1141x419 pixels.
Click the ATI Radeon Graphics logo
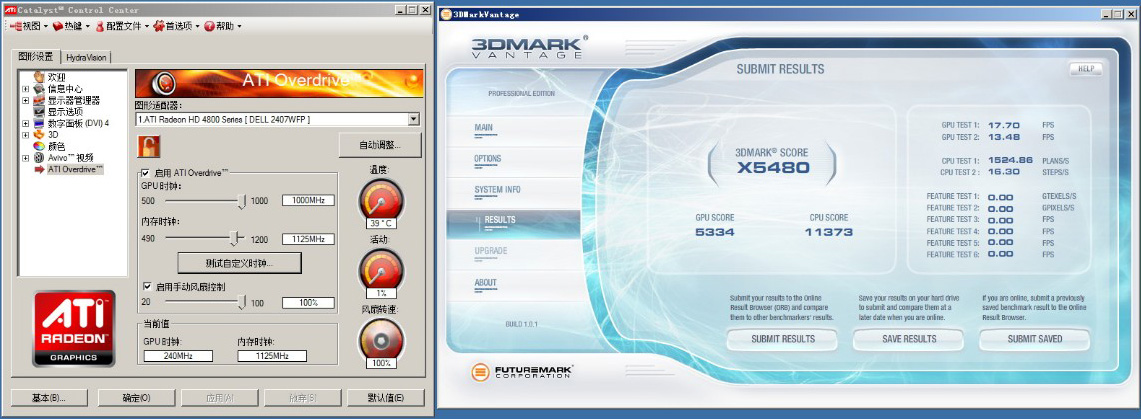73,328
